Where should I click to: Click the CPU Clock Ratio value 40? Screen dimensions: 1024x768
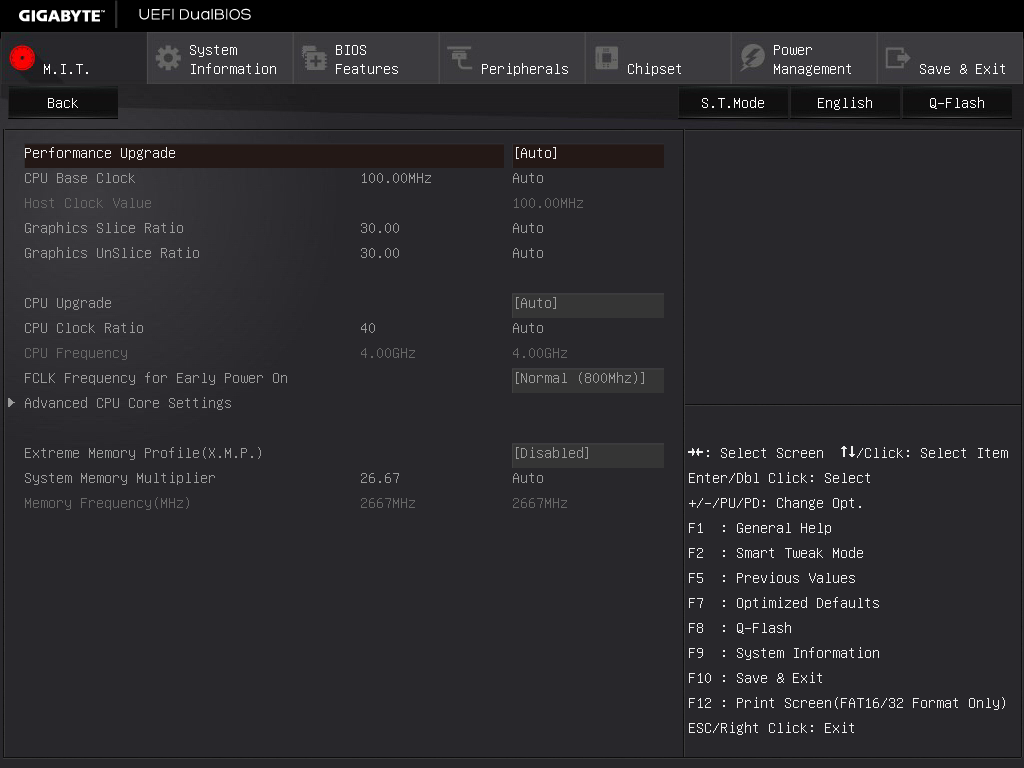coord(368,328)
